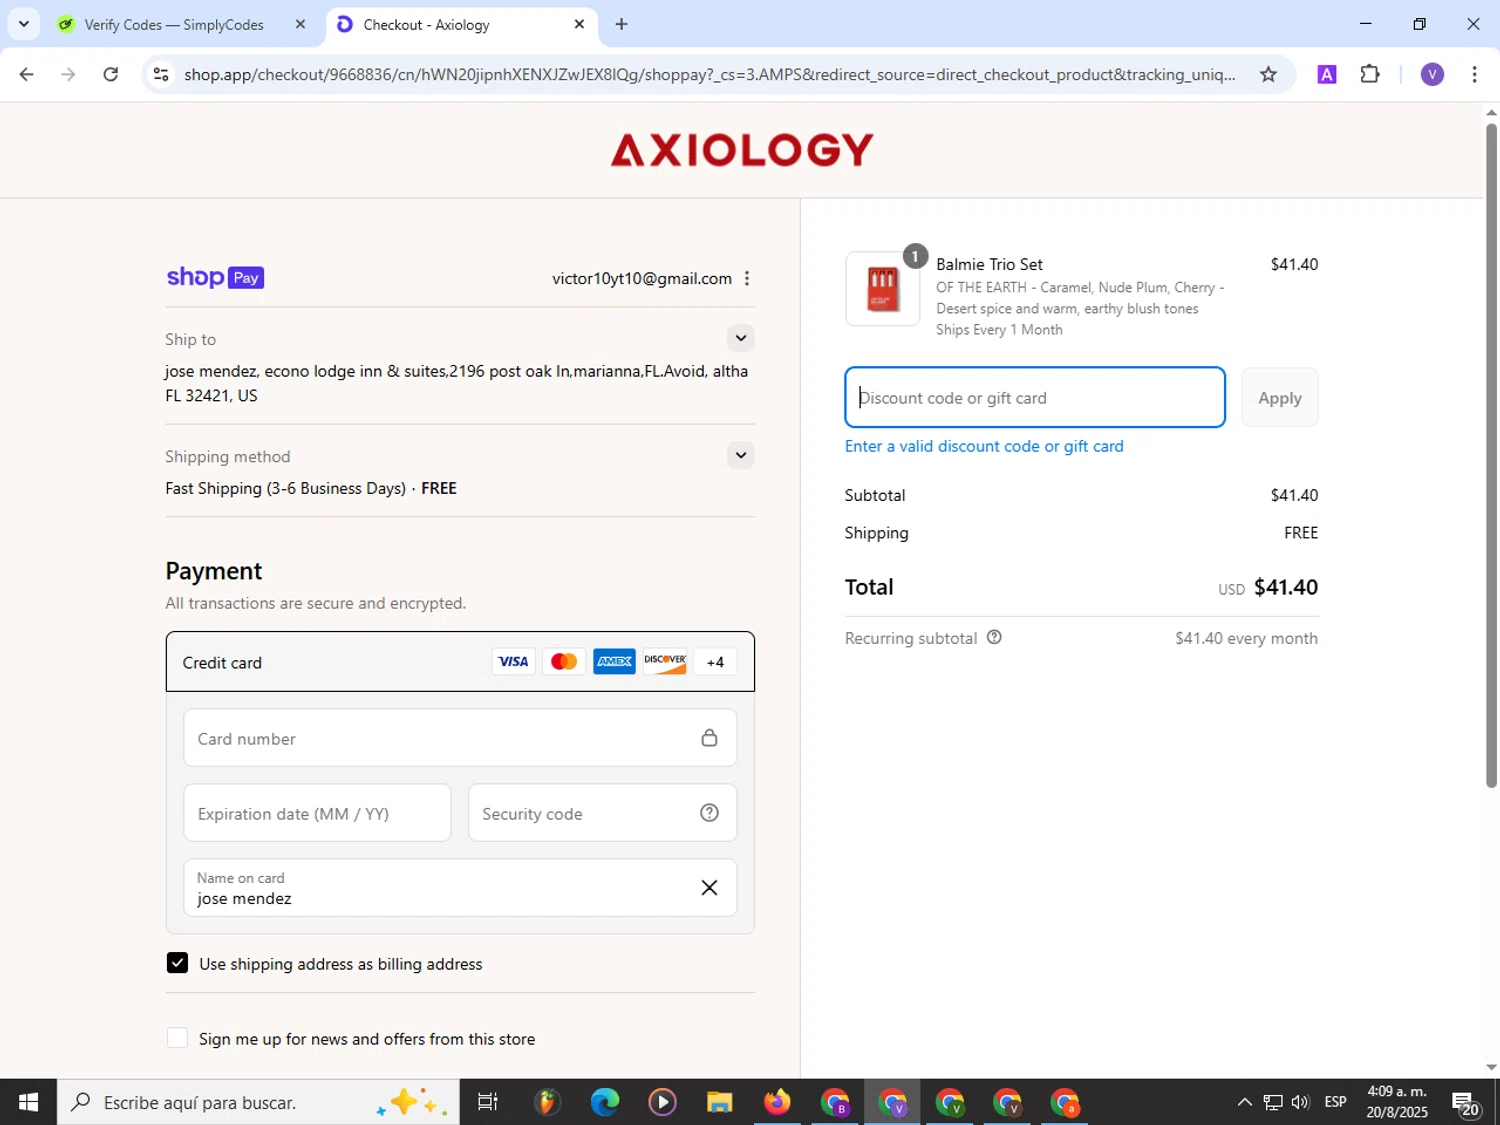Click the ESP language indicator
The height and width of the screenshot is (1125, 1500).
click(x=1335, y=1102)
